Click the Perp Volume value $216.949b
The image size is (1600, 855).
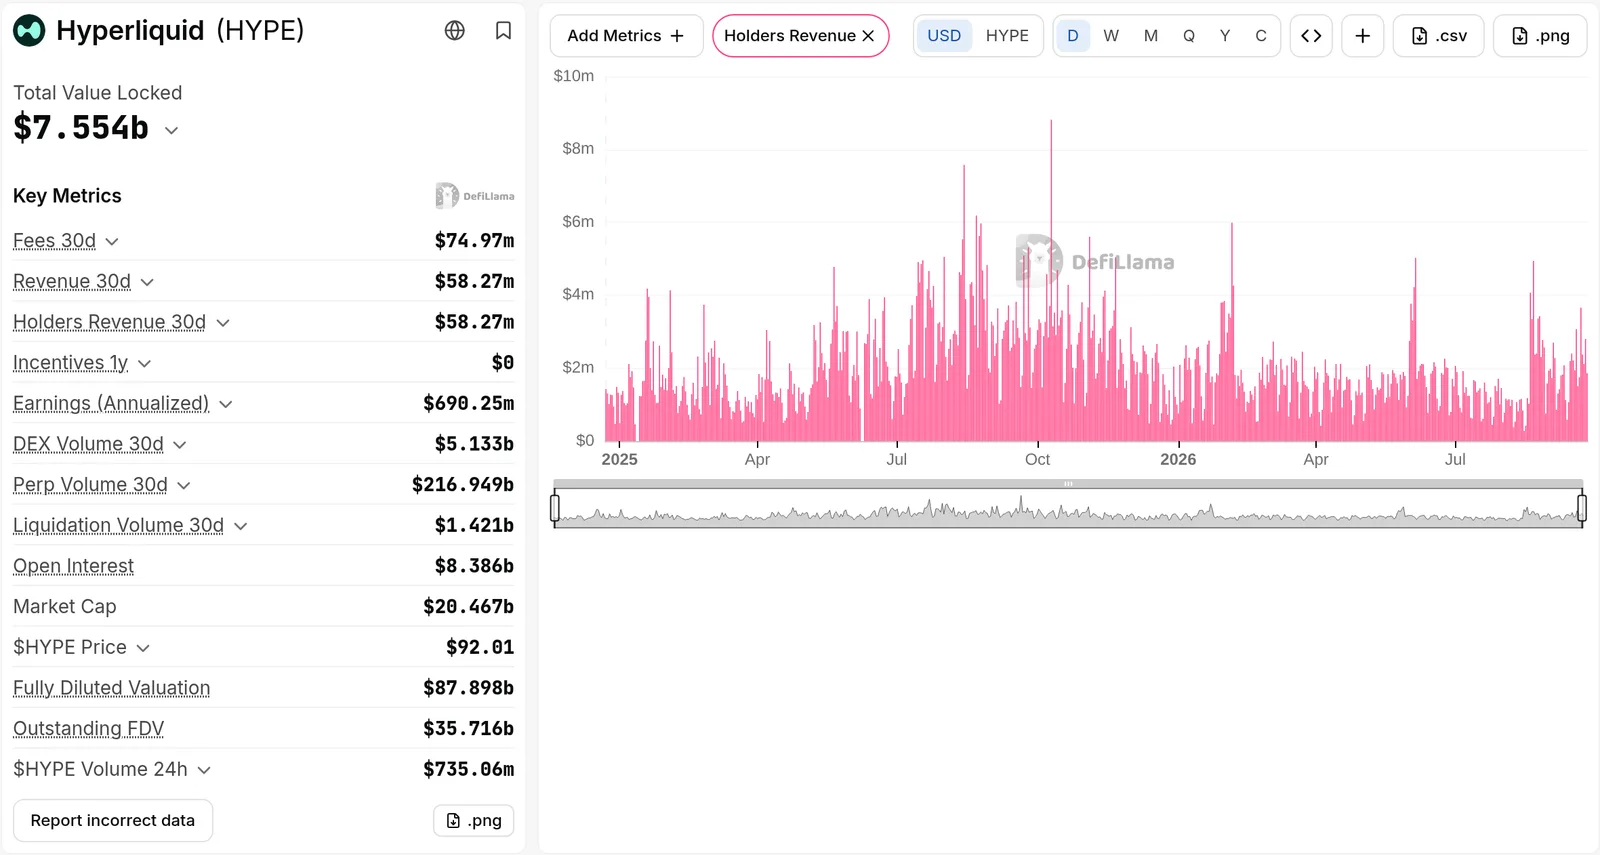point(463,485)
